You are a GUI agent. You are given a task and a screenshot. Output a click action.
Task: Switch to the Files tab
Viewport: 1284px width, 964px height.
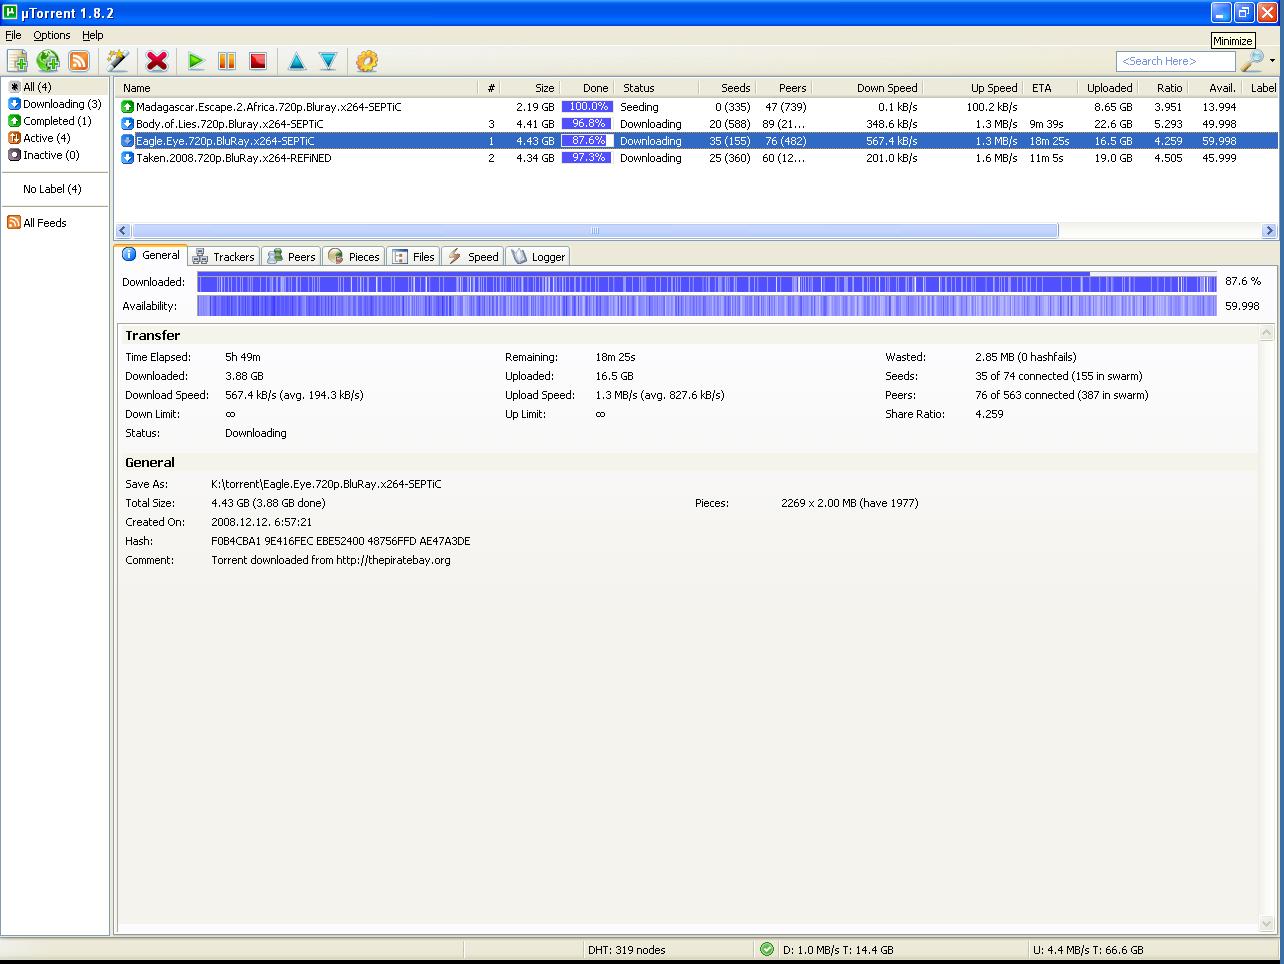click(414, 257)
